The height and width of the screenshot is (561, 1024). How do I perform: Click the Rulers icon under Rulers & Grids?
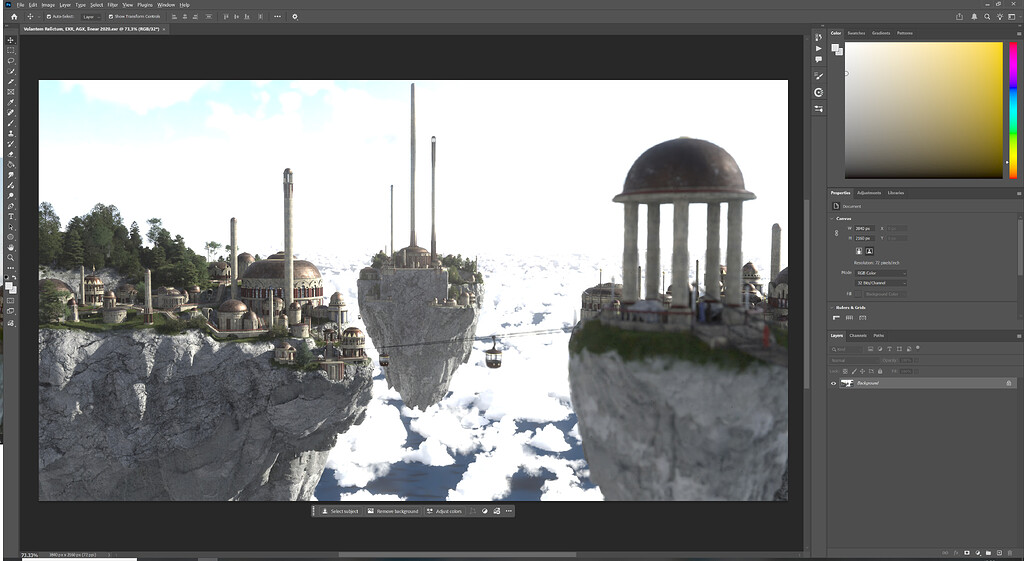tap(837, 317)
